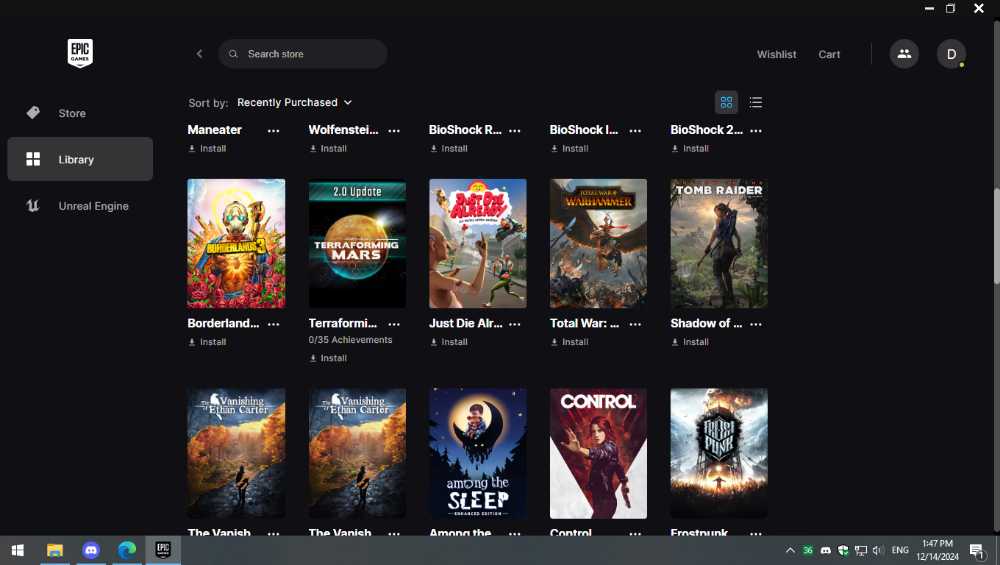This screenshot has width=1000, height=565.
Task: Open Total War options menu
Action: [x=635, y=324]
